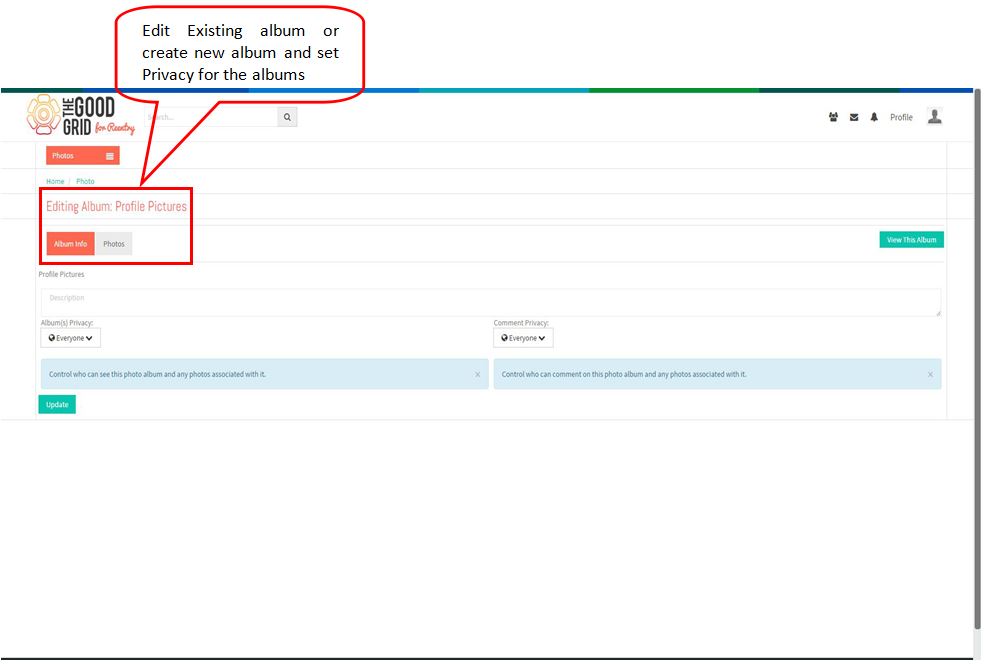Click the Update button
The width and height of the screenshot is (984, 664).
tap(57, 405)
